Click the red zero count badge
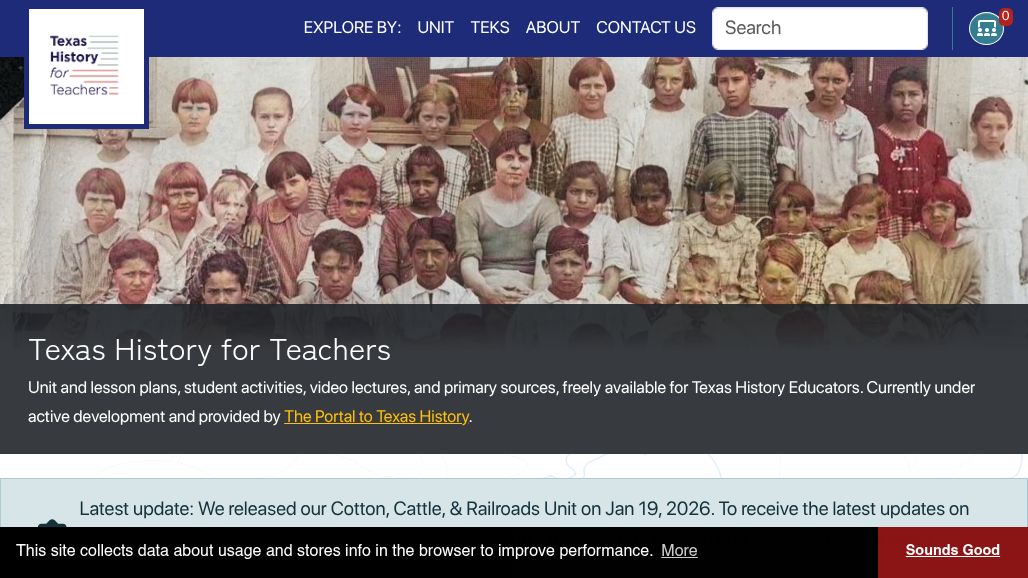Viewport: 1028px width, 578px height. tap(1005, 16)
